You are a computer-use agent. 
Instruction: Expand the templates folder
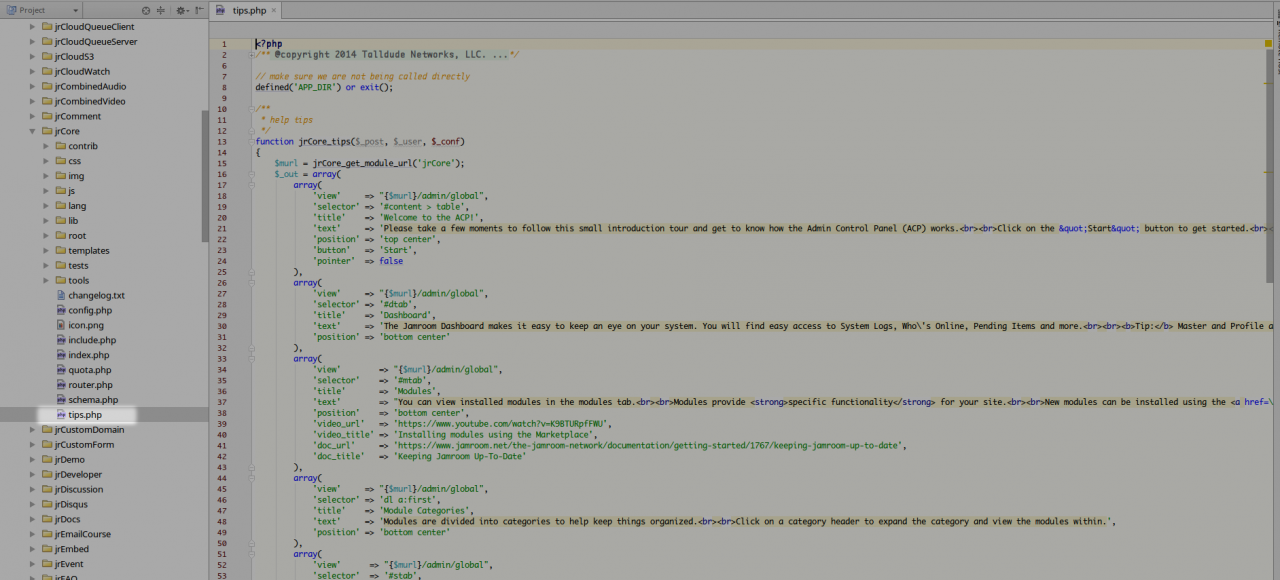coord(46,251)
